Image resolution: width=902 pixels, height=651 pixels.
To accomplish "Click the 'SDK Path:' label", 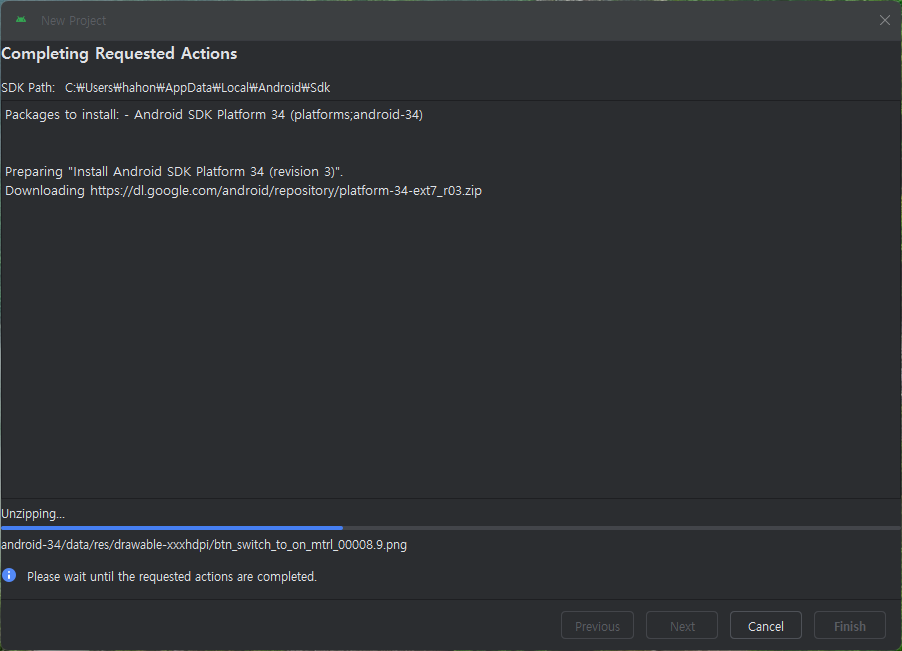I will pyautogui.click(x=28, y=87).
